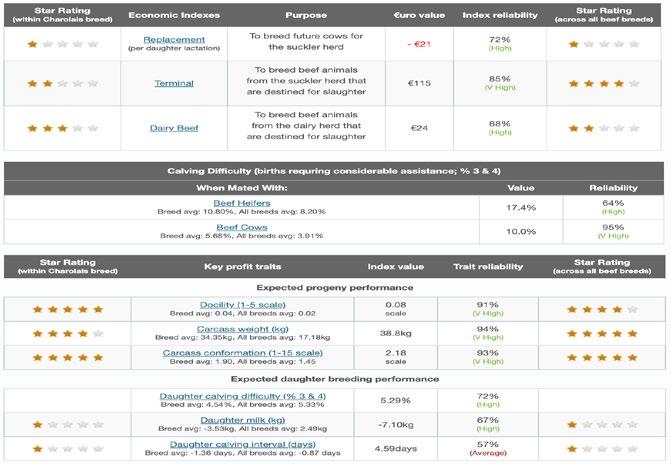Open the Replacement economic index link

[x=174, y=40]
